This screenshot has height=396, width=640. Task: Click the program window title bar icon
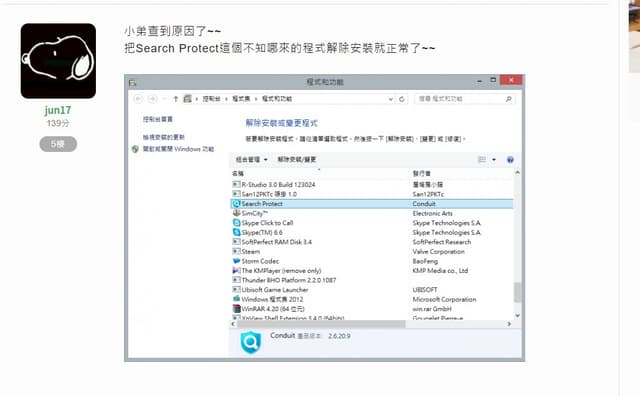(133, 83)
